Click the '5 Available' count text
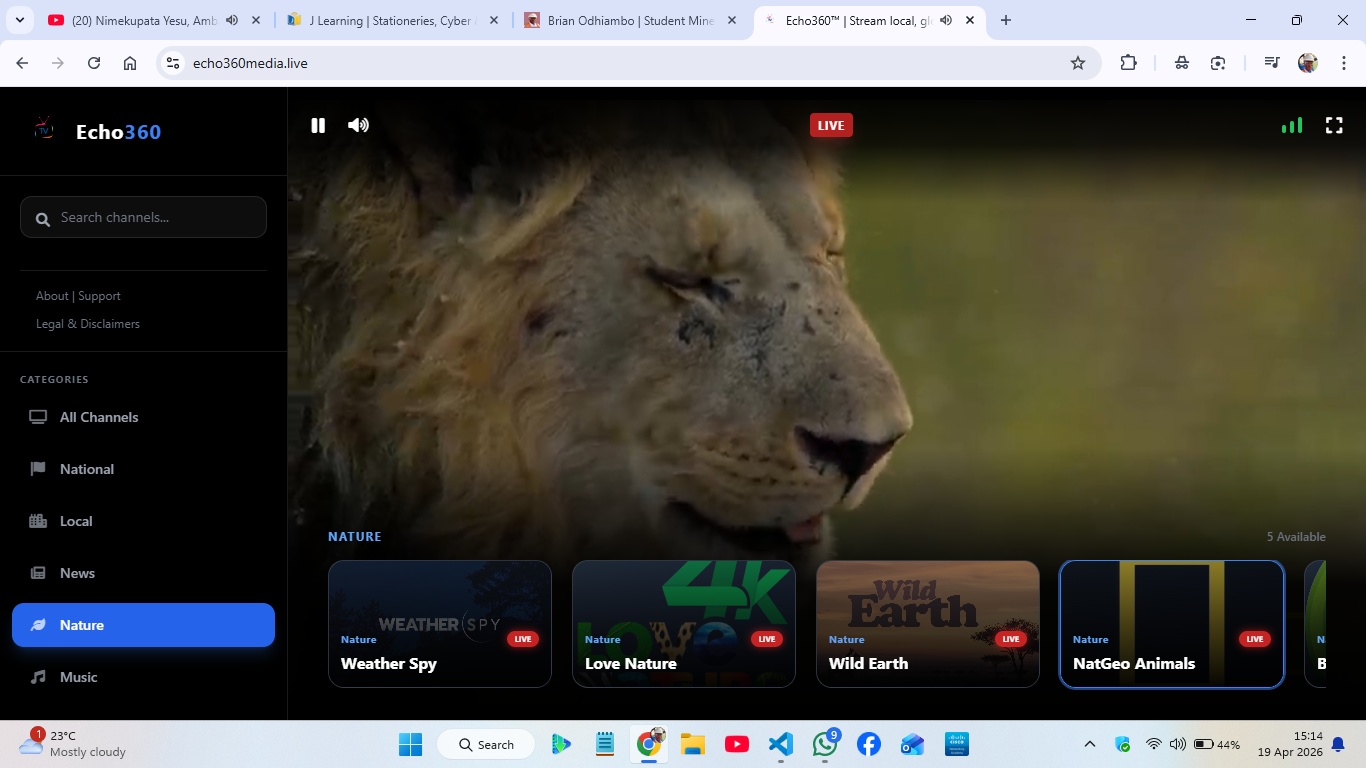 [x=1296, y=537]
